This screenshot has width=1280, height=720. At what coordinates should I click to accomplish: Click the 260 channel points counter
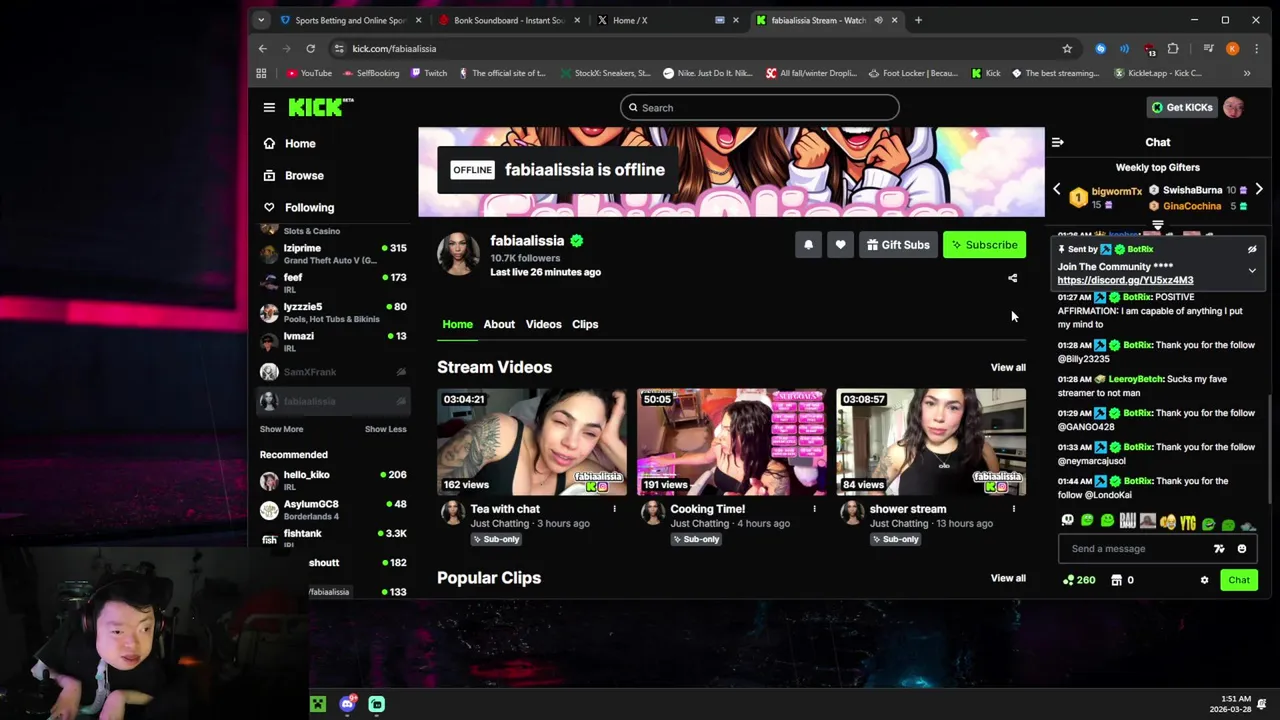1079,580
